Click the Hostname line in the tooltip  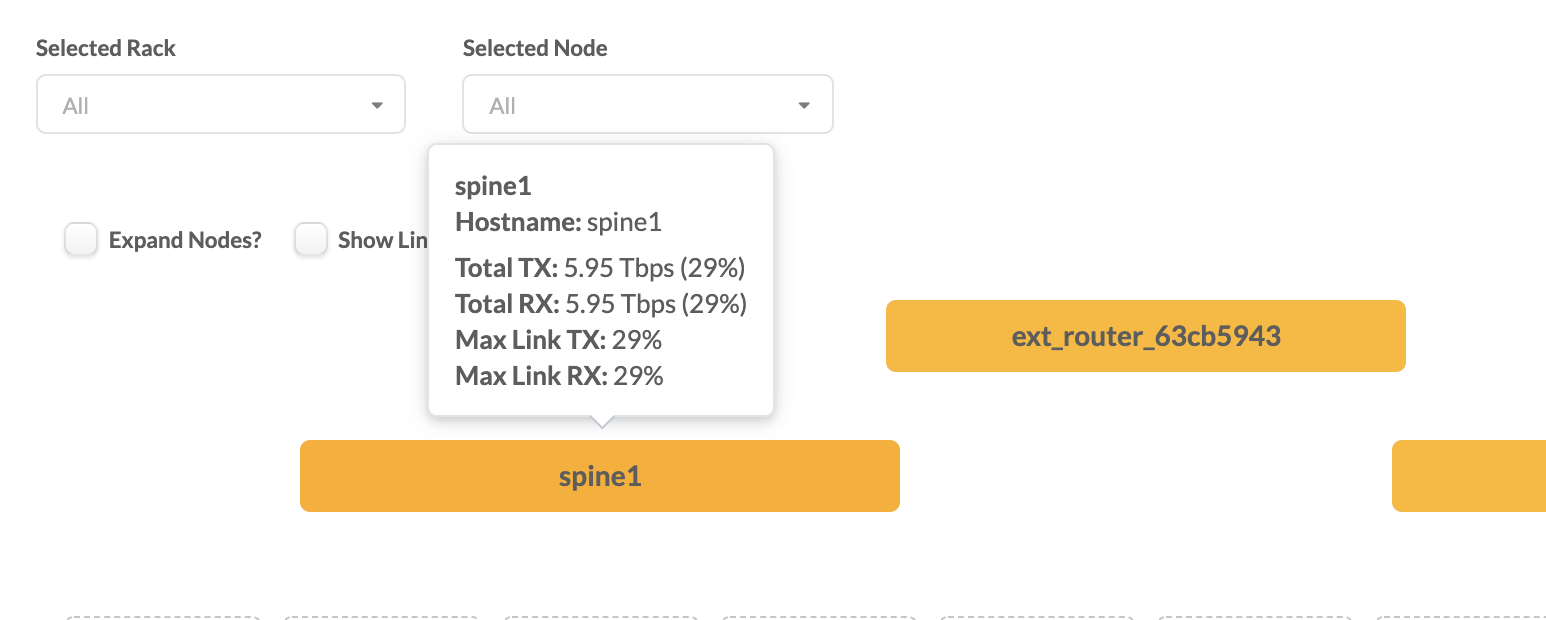click(x=558, y=222)
